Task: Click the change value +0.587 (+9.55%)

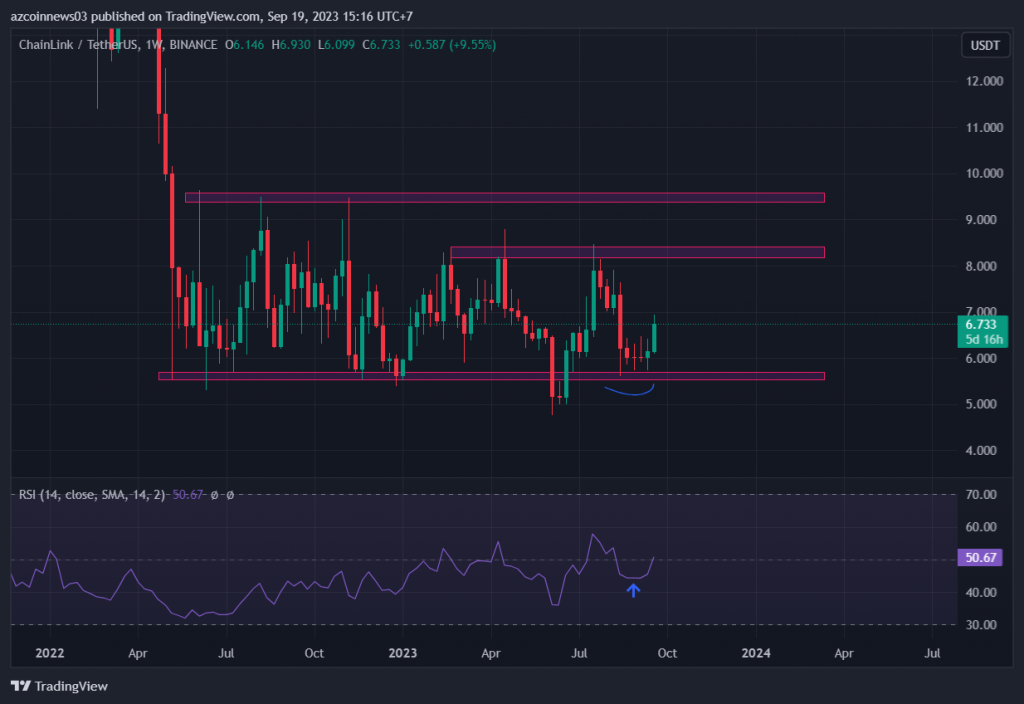Action: [452, 44]
